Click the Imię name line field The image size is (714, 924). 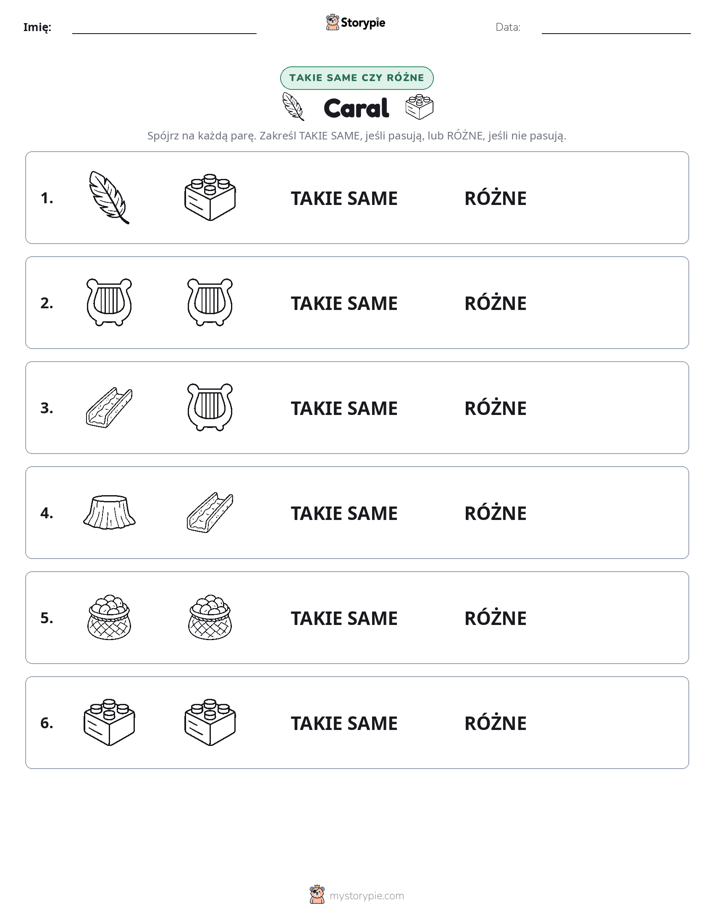[164, 28]
